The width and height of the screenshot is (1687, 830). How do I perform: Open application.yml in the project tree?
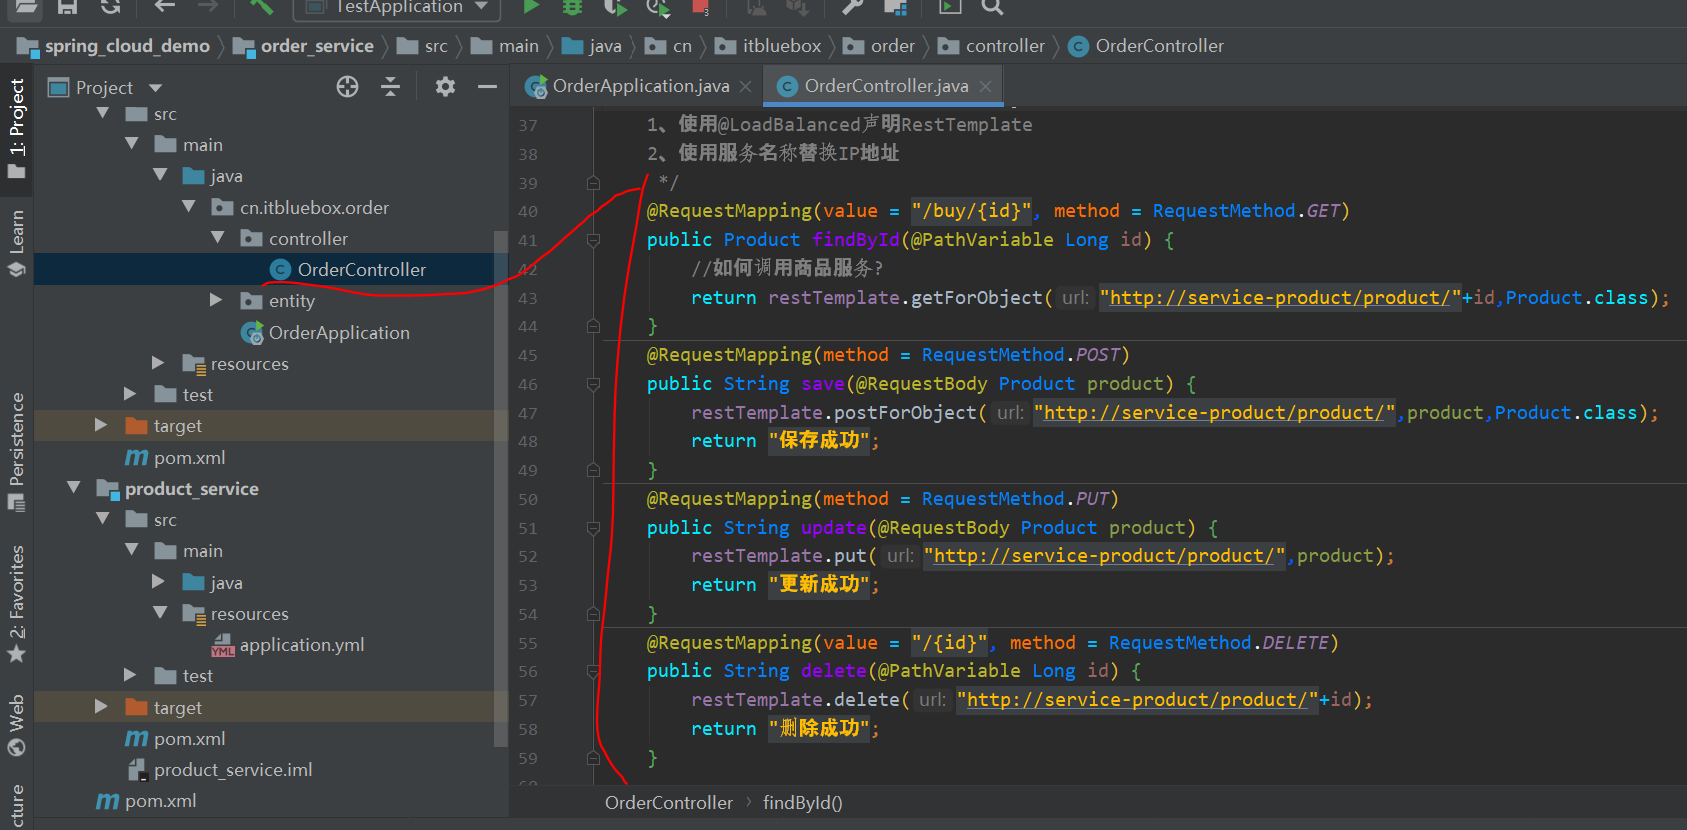[x=301, y=645]
